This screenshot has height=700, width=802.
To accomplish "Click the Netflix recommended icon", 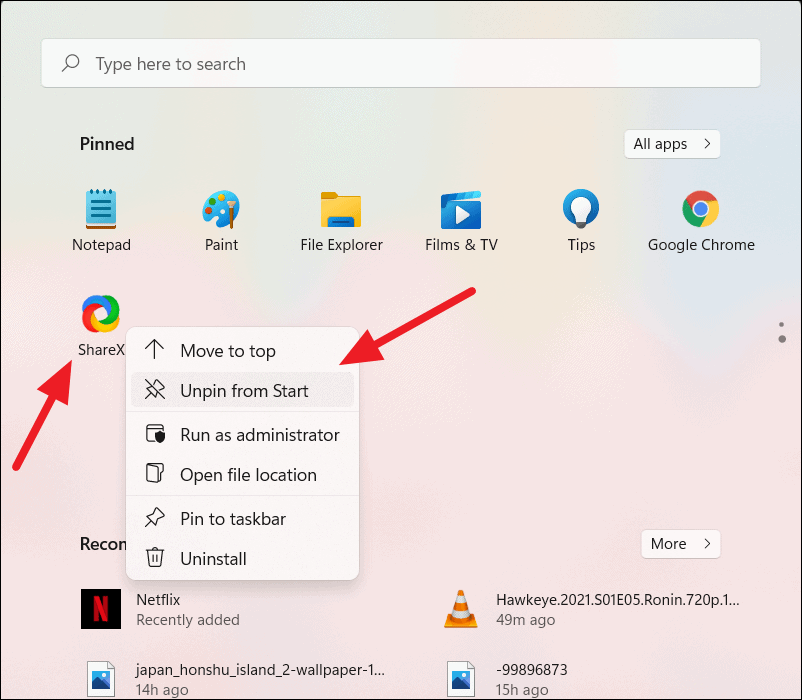I will click(x=101, y=608).
